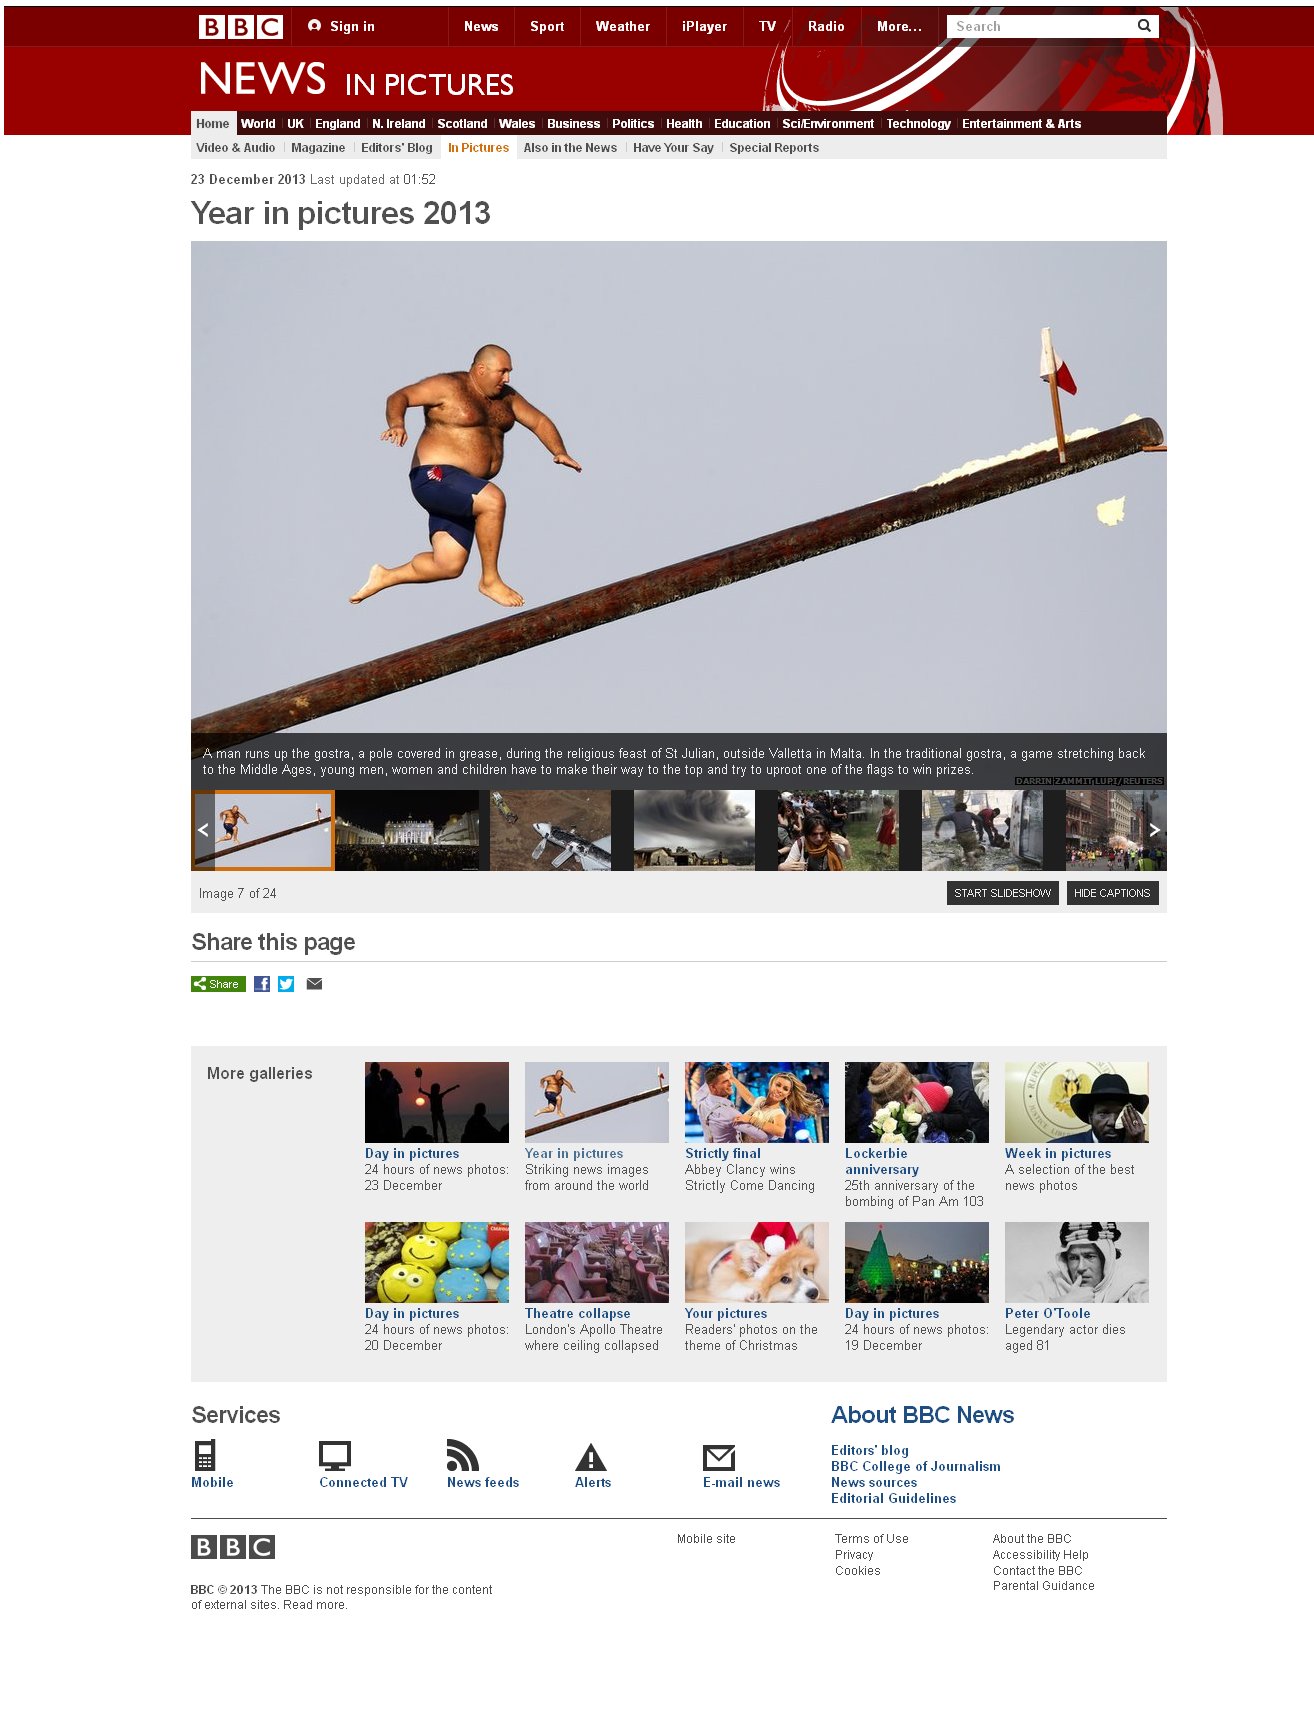The image size is (1314, 1722).
Task: Click the BBC logo in header
Action: pyautogui.click(x=240, y=27)
